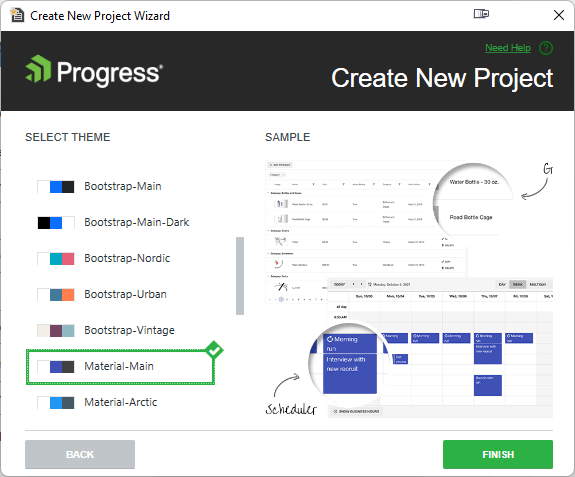Click the BACK button
The height and width of the screenshot is (477, 575).
(x=80, y=454)
